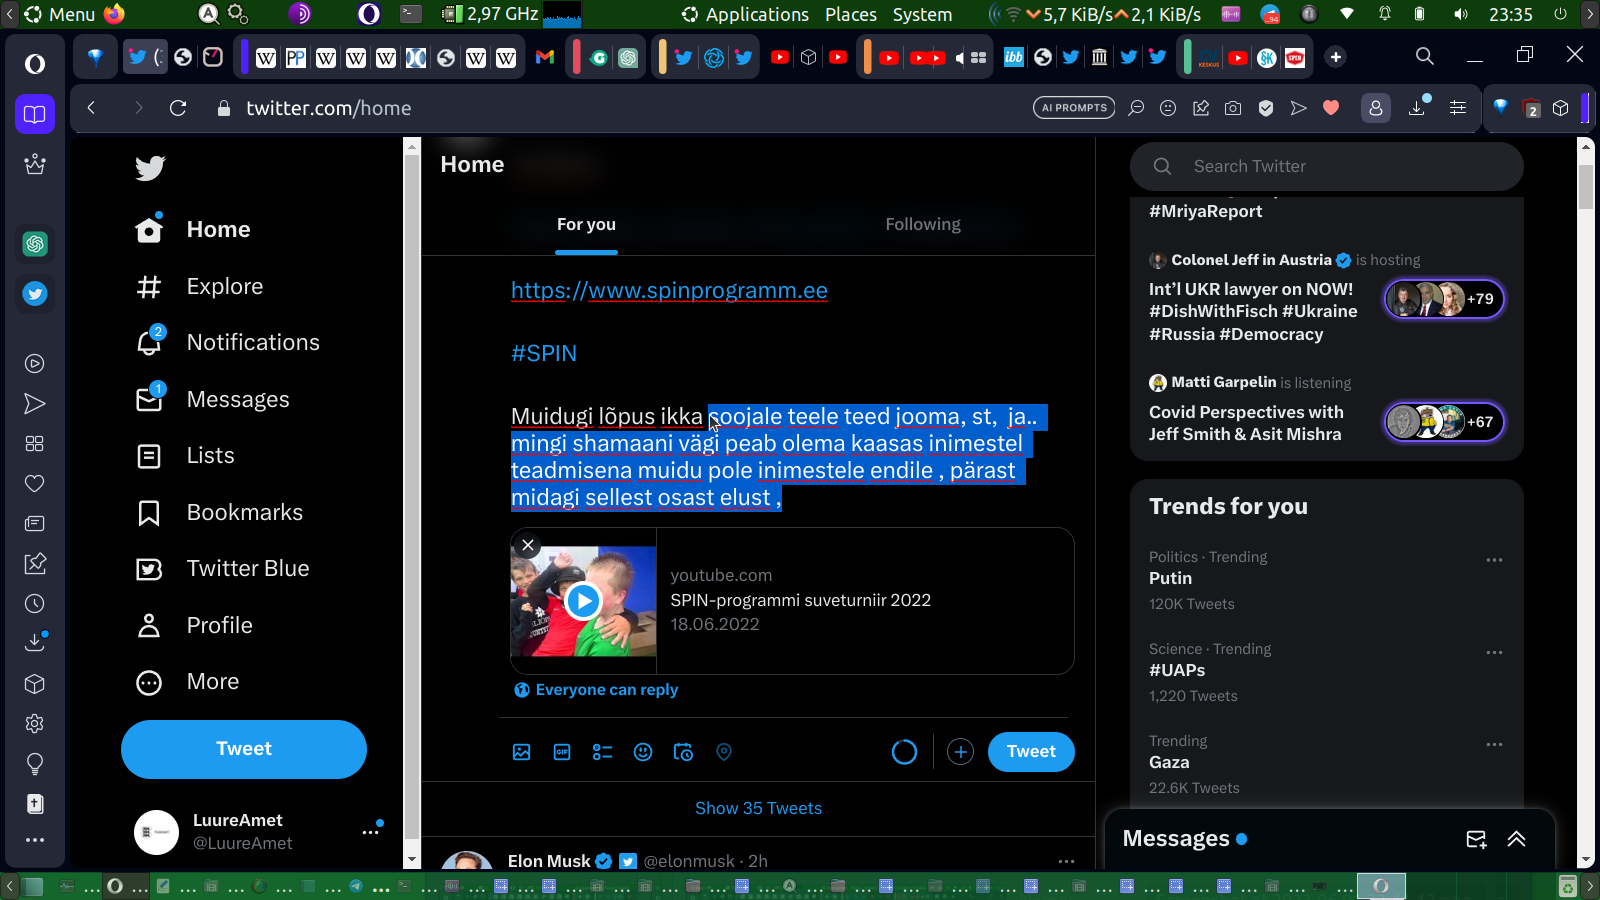Screen dimensions: 1600x900
Task: Remove the YouTube link preview card
Action: [528, 545]
